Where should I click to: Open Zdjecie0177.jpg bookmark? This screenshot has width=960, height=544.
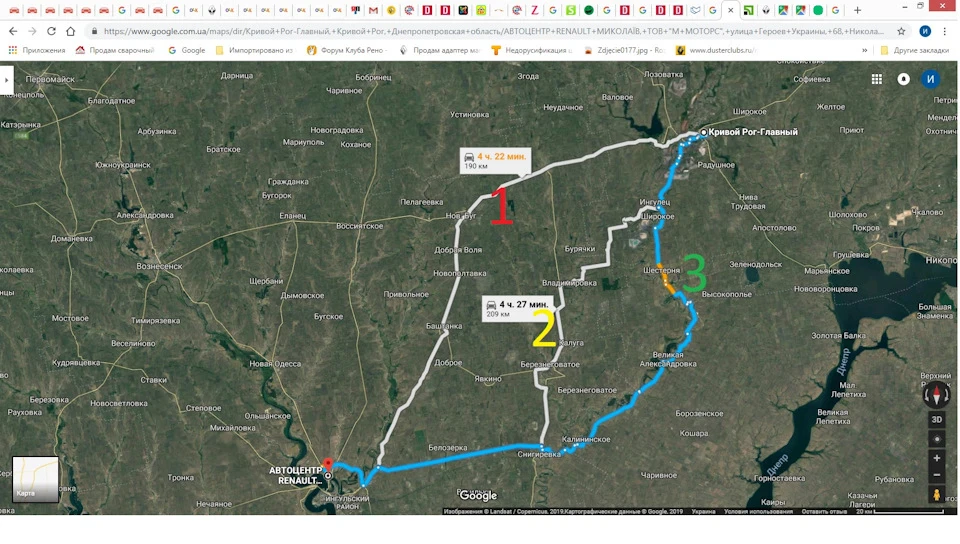click(624, 50)
